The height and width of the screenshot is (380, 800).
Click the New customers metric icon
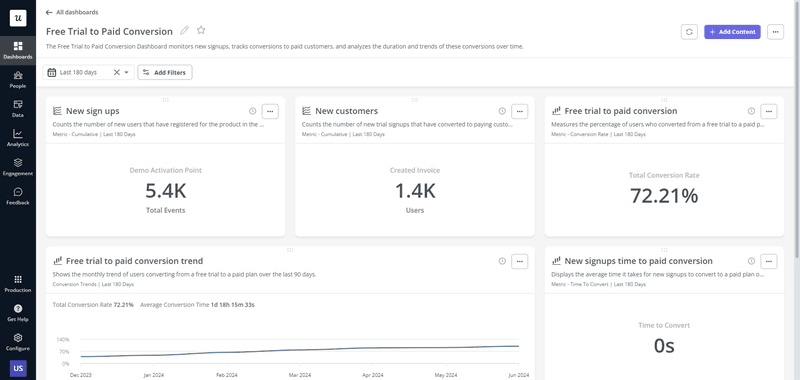(x=307, y=111)
